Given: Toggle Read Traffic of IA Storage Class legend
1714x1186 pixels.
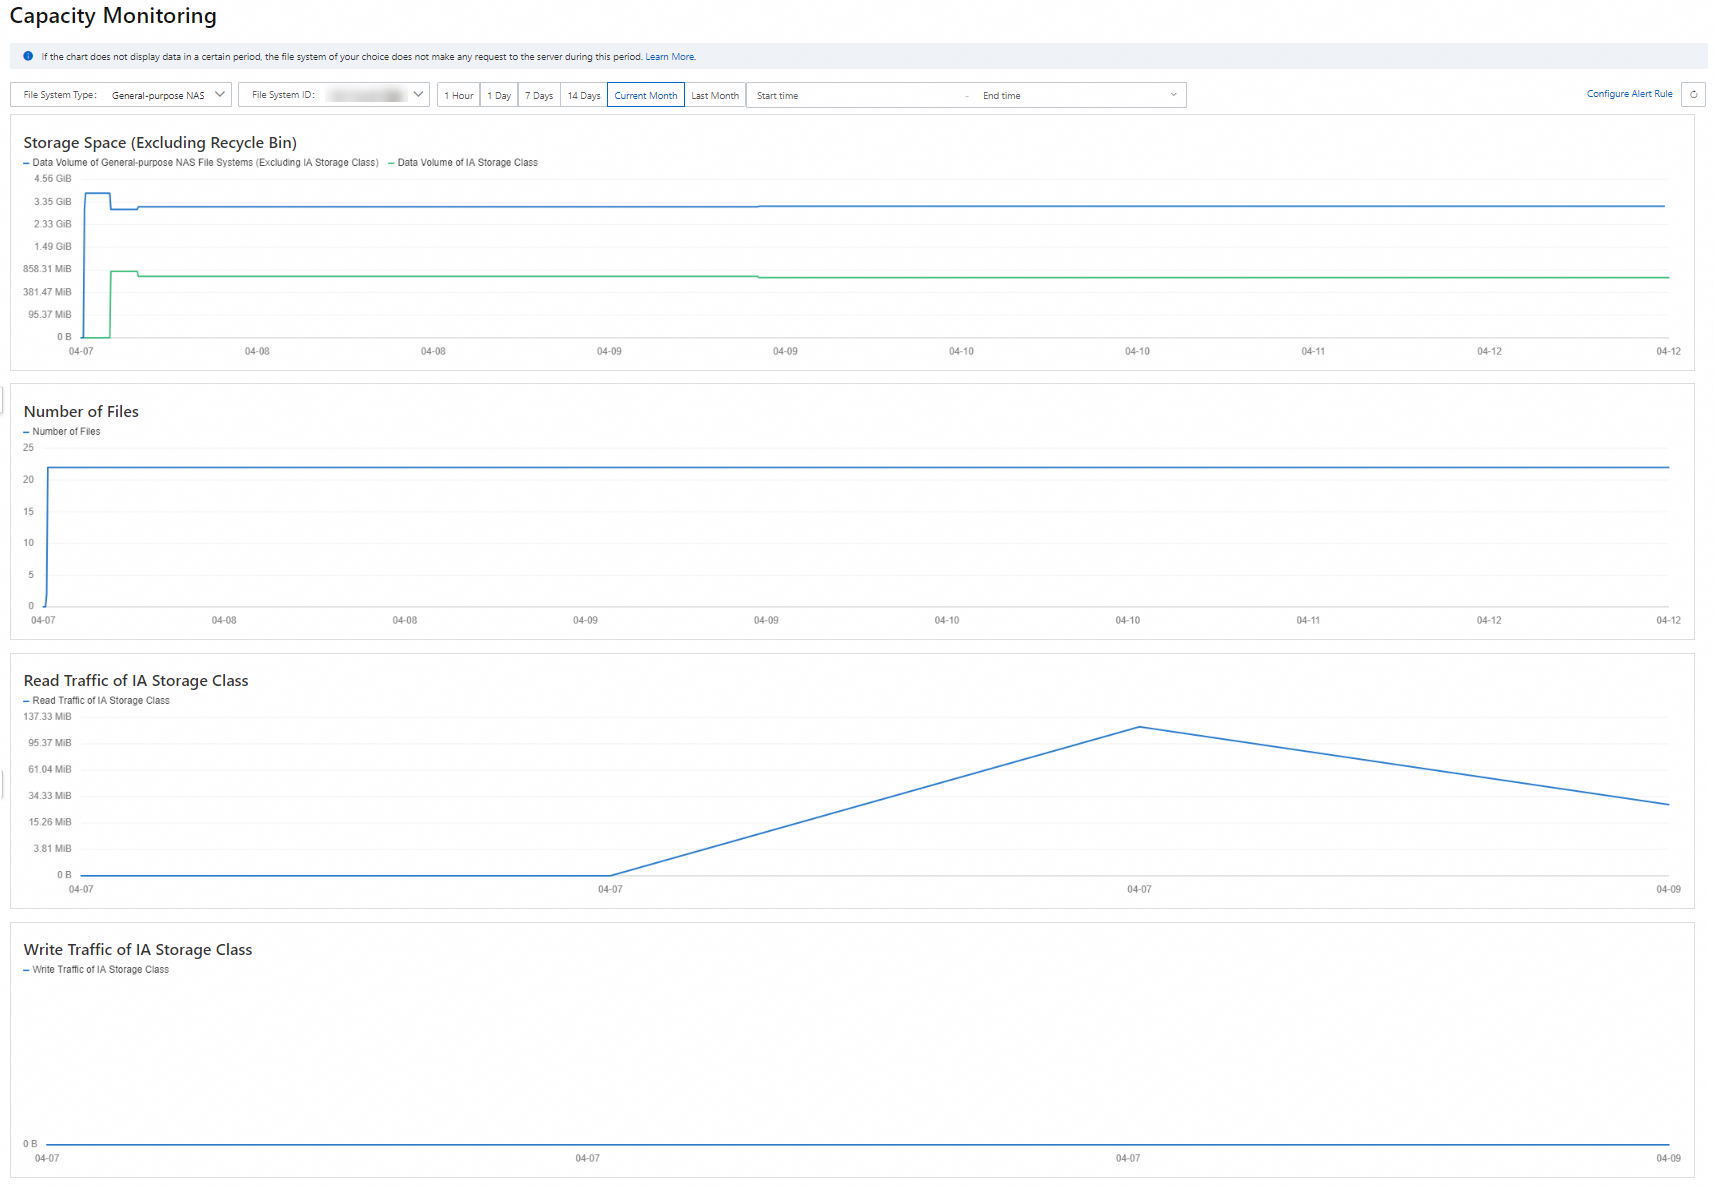Looking at the screenshot, I should pos(97,701).
